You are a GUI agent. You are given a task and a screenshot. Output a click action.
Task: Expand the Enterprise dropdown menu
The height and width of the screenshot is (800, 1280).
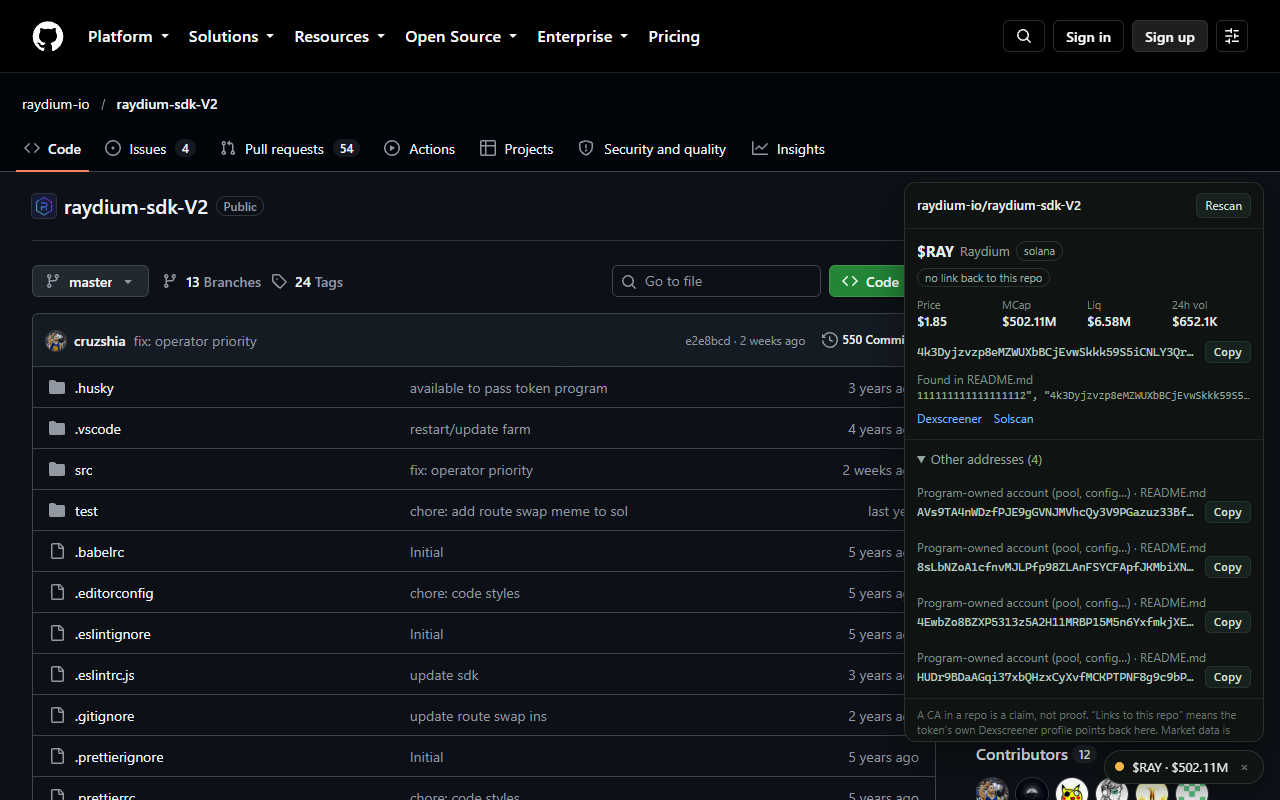[x=583, y=37]
